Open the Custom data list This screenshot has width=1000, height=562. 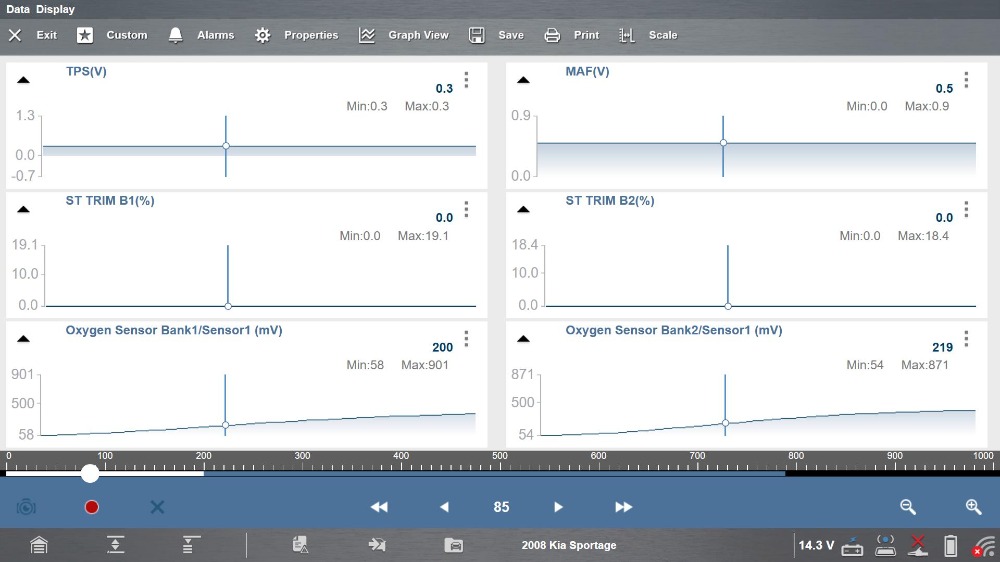tap(112, 35)
